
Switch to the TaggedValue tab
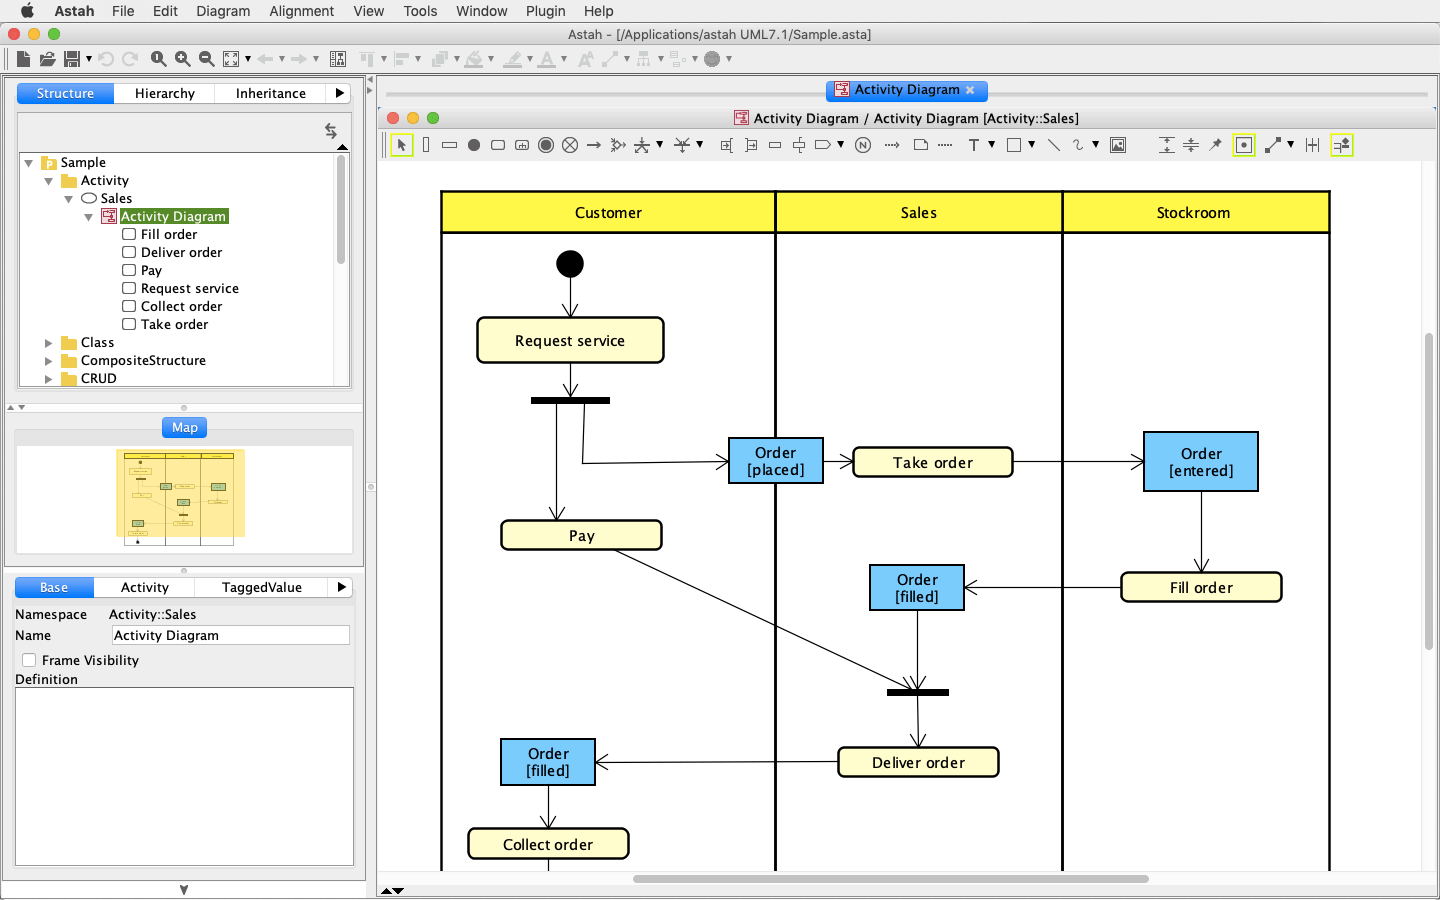262,587
